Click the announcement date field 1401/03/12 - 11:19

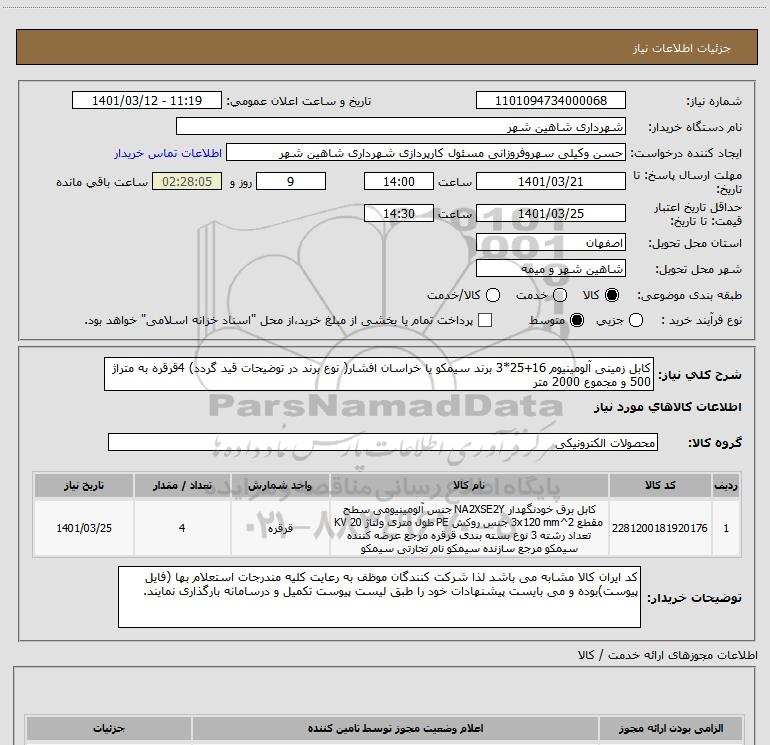coord(147,100)
